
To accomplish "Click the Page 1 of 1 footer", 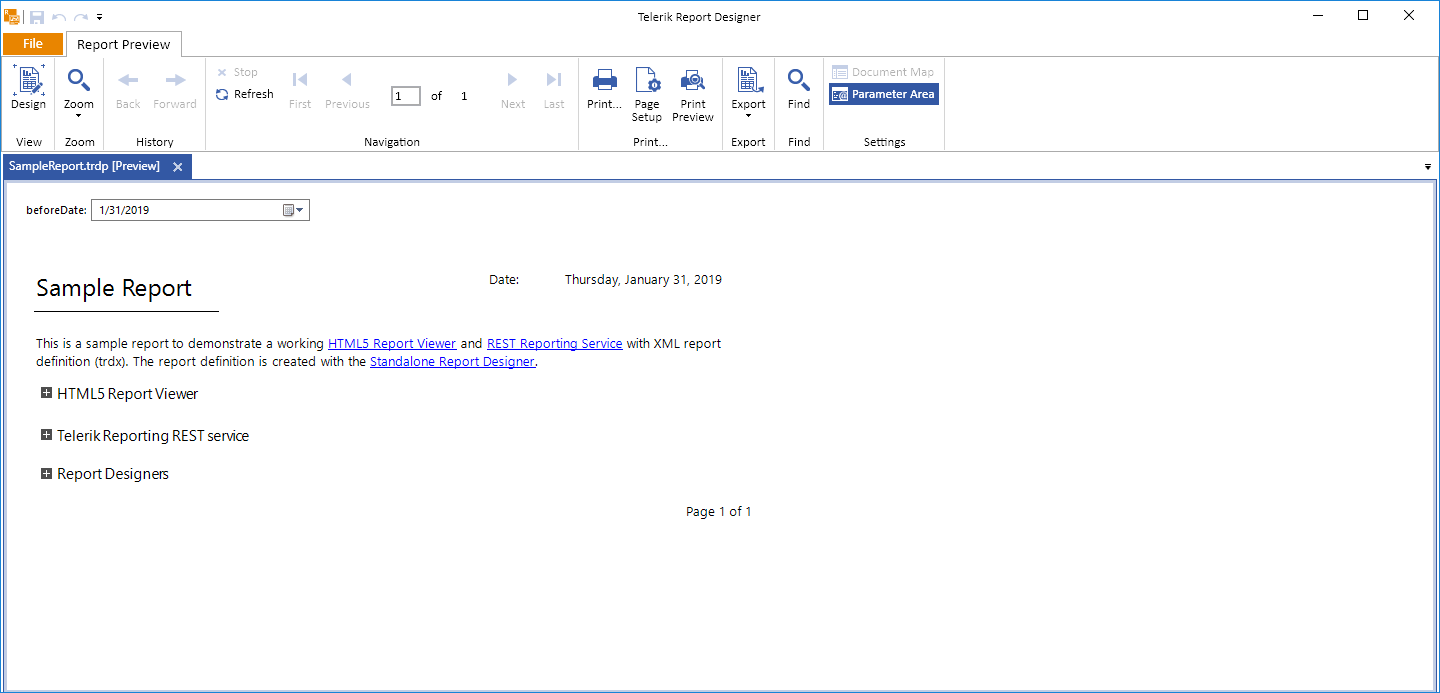I will pyautogui.click(x=719, y=511).
